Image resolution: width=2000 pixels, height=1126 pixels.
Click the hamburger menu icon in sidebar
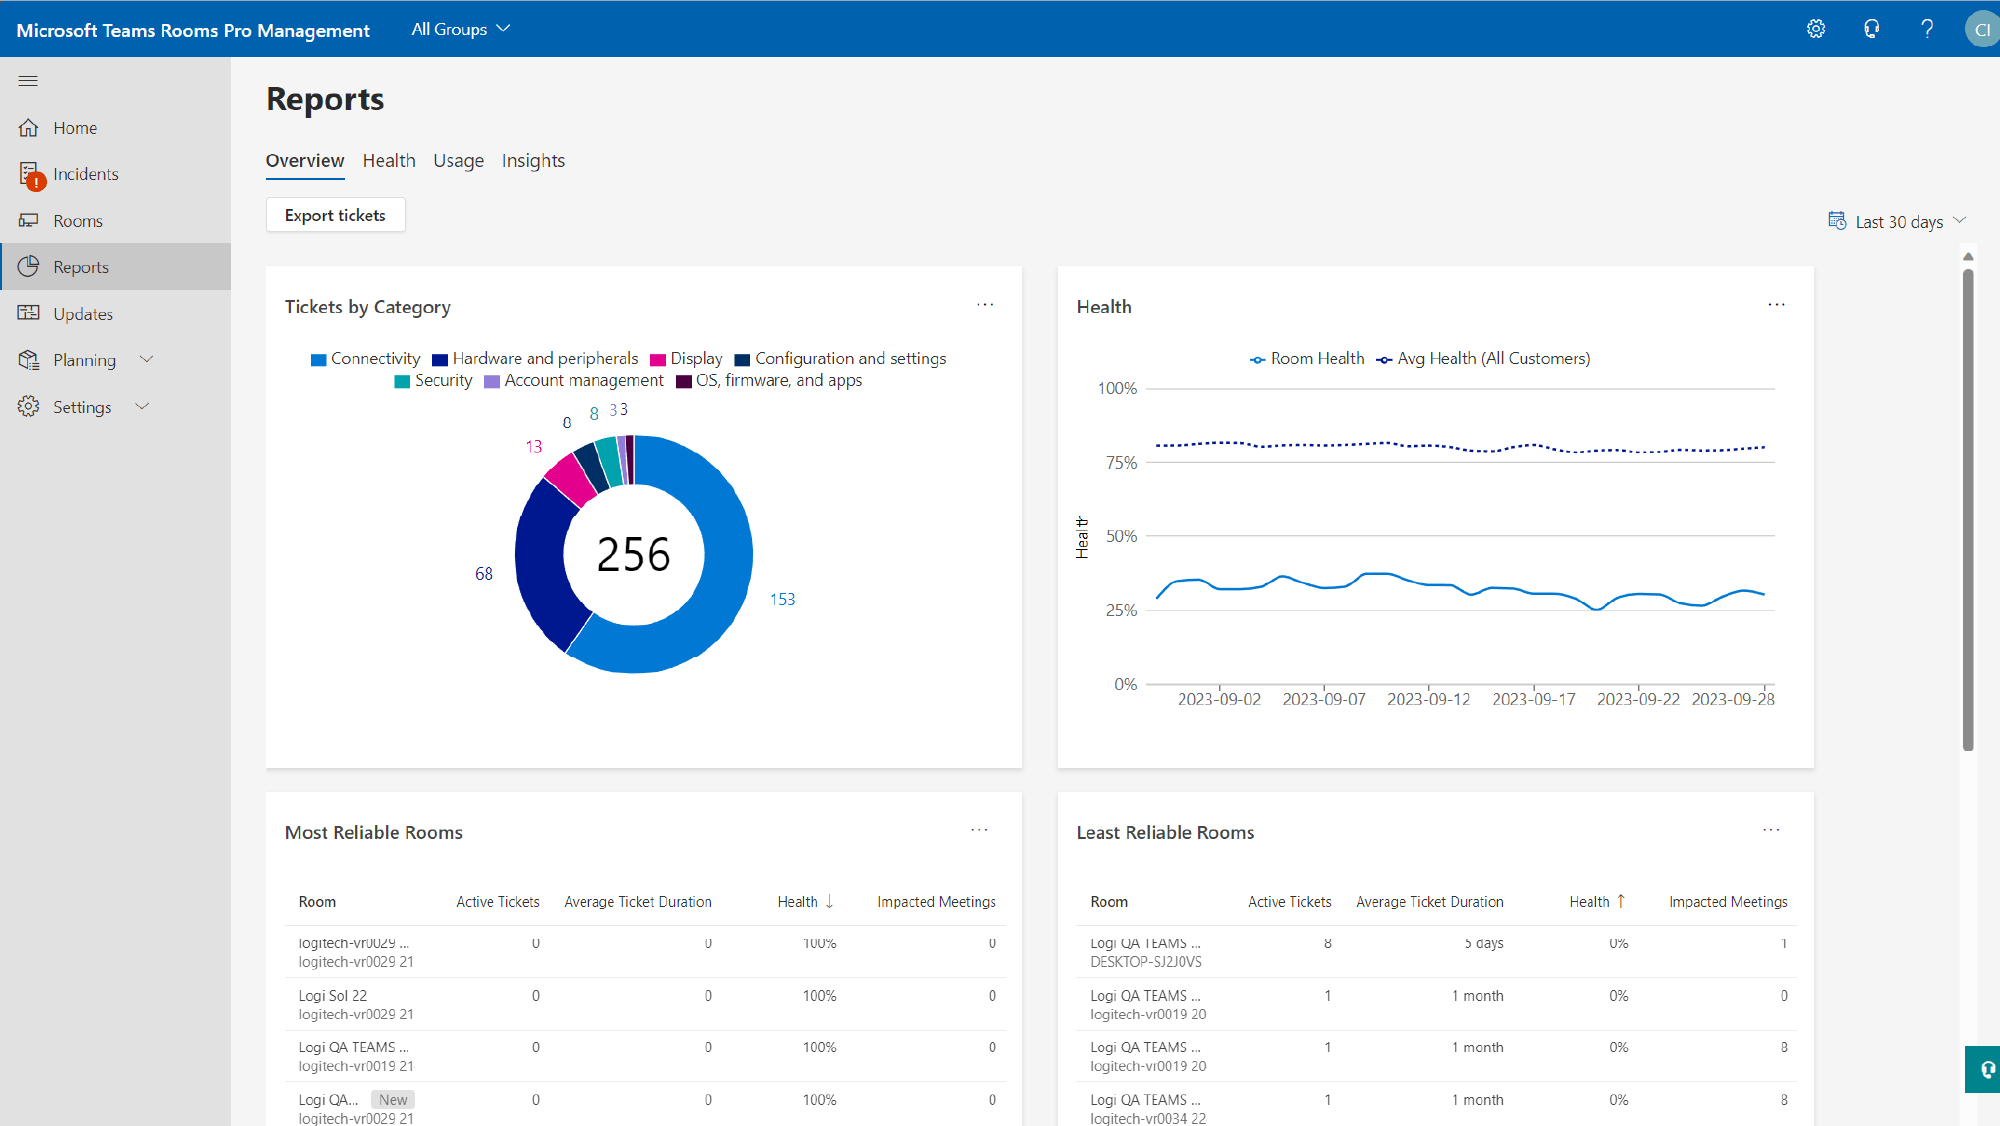(x=28, y=81)
